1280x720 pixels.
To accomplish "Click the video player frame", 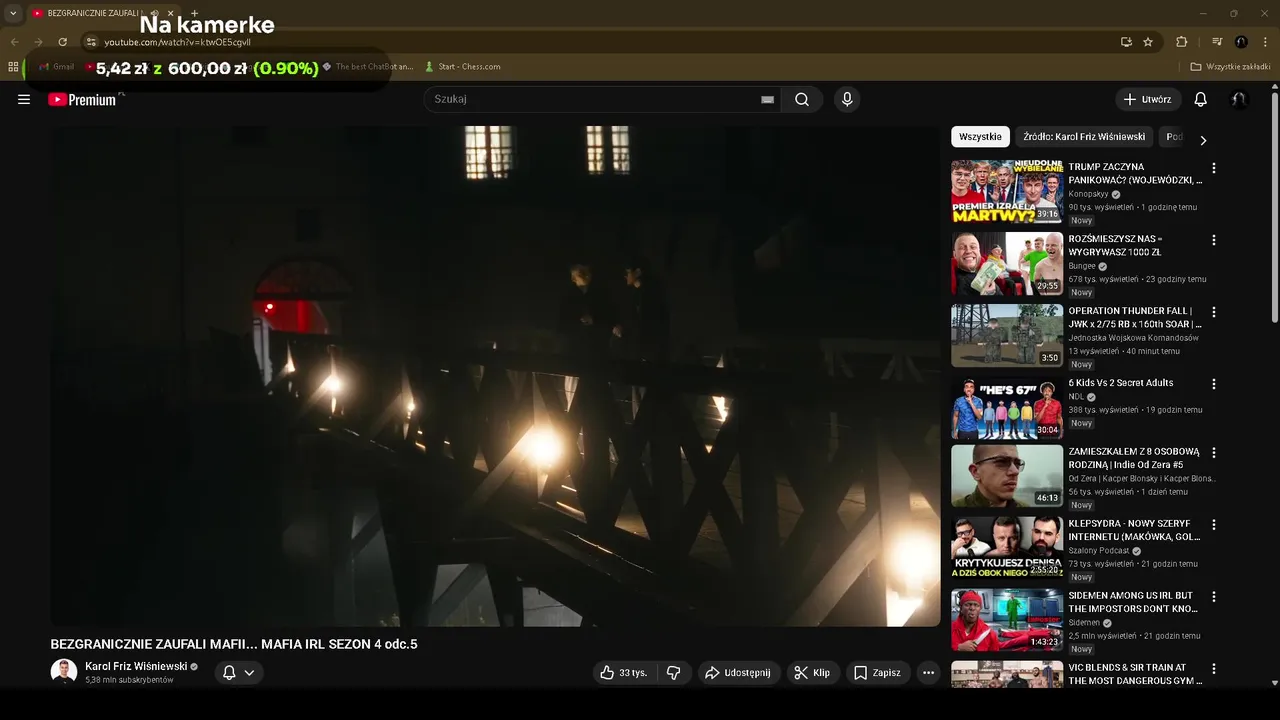I will [495, 375].
